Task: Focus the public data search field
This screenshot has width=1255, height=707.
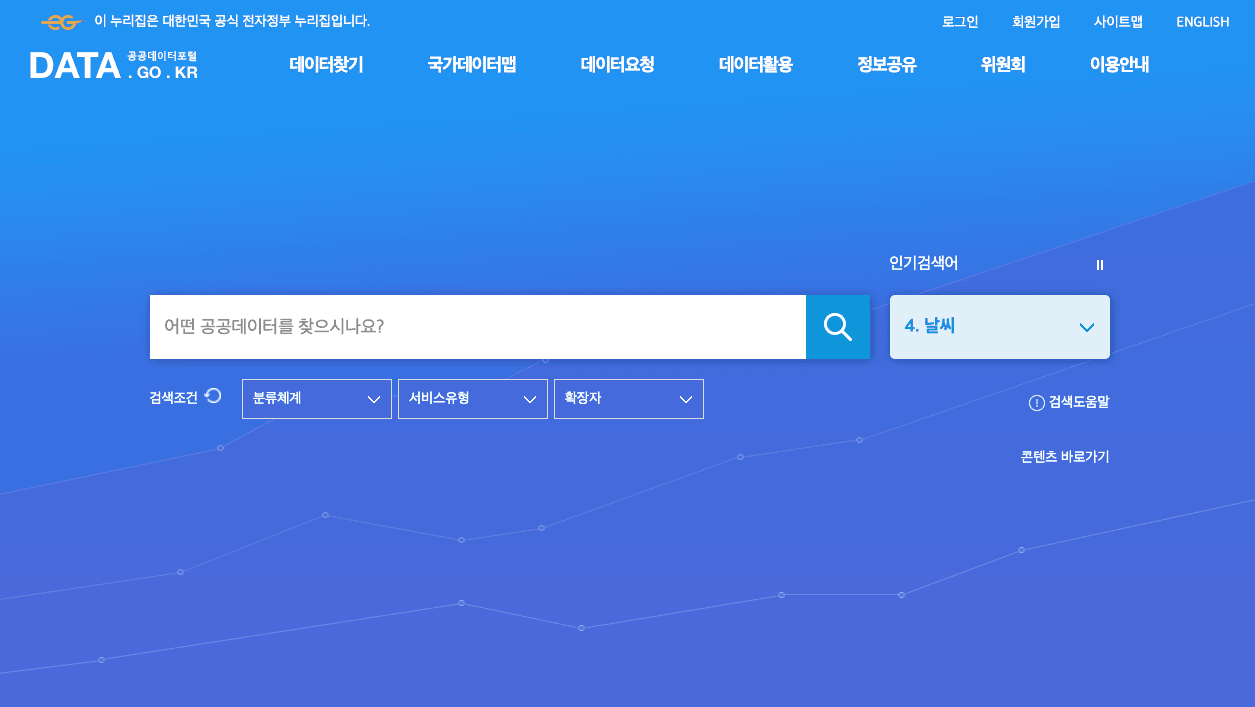Action: tap(478, 327)
